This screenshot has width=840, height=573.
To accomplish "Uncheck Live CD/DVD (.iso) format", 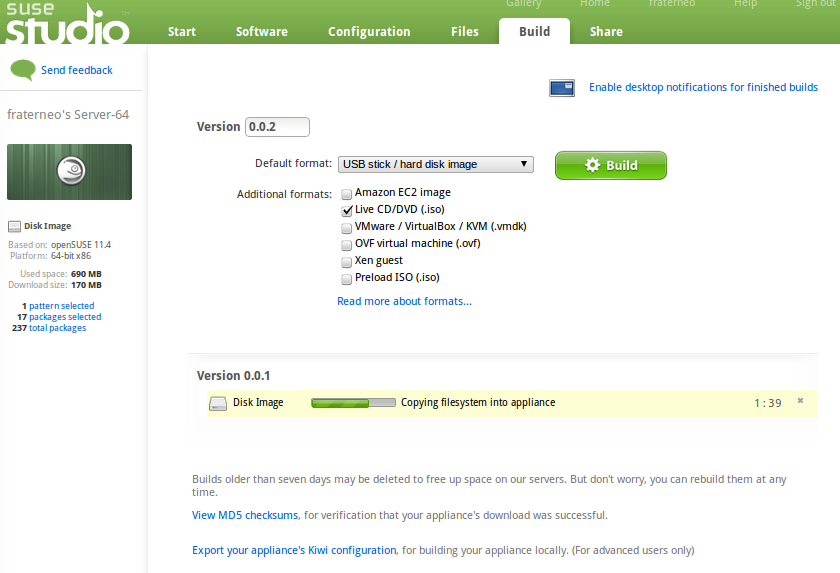I will 347,210.
